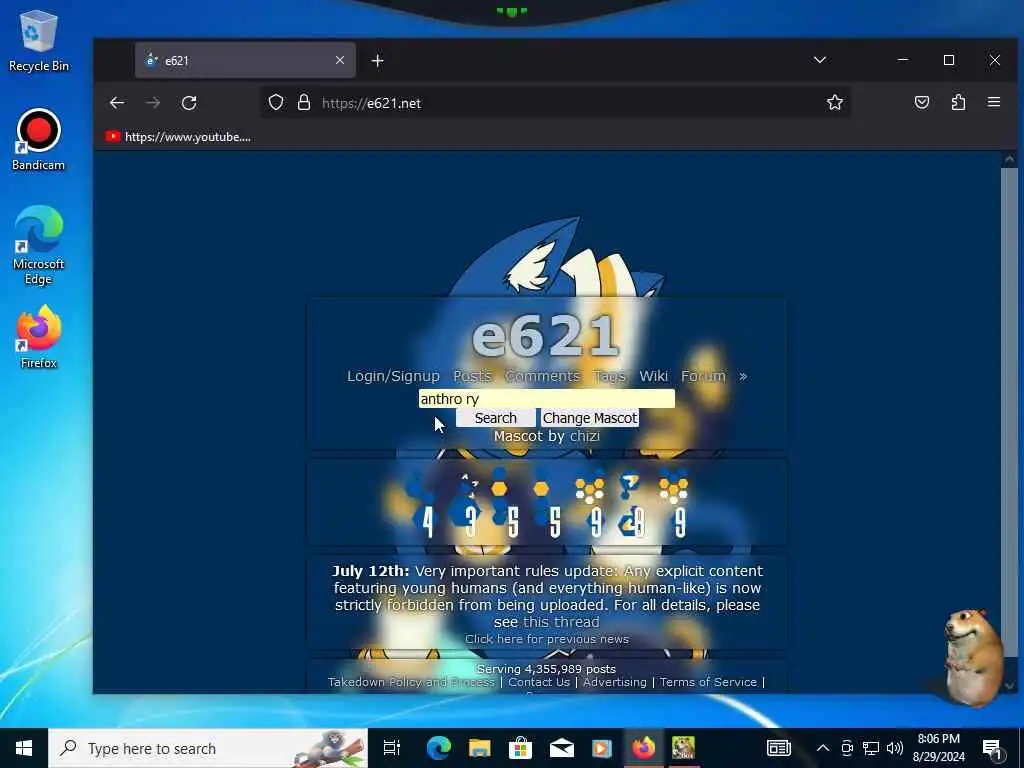Open the network tray icon

pos(871,748)
